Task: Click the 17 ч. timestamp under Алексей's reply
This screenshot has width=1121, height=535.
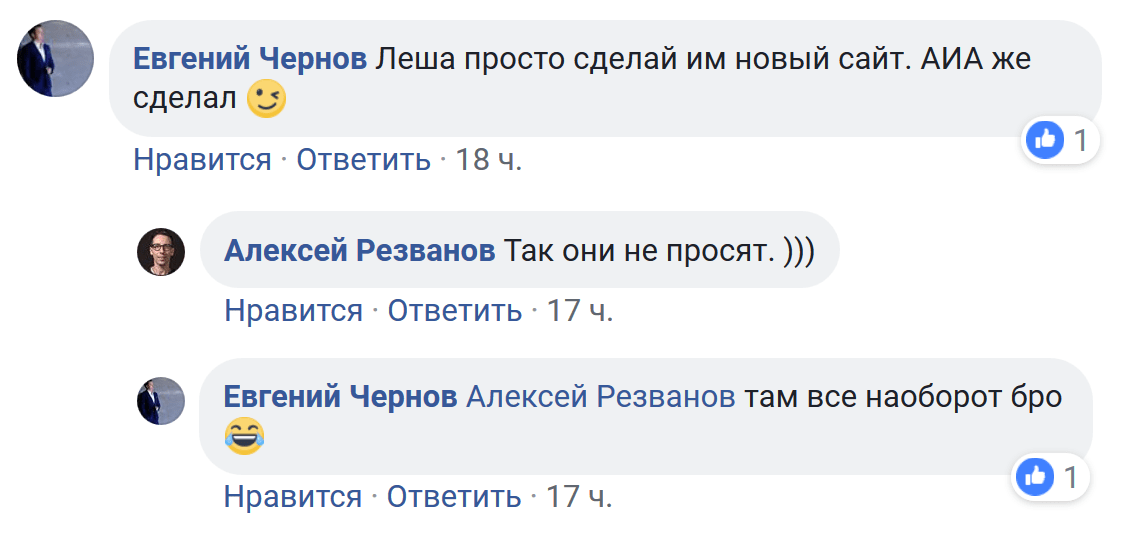Action: pos(580,310)
